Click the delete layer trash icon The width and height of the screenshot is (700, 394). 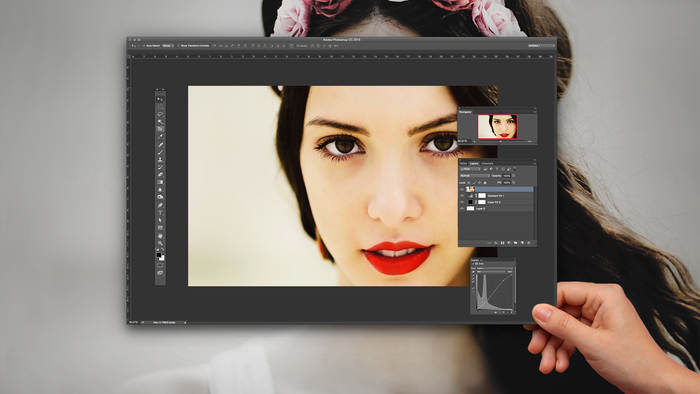pos(529,243)
